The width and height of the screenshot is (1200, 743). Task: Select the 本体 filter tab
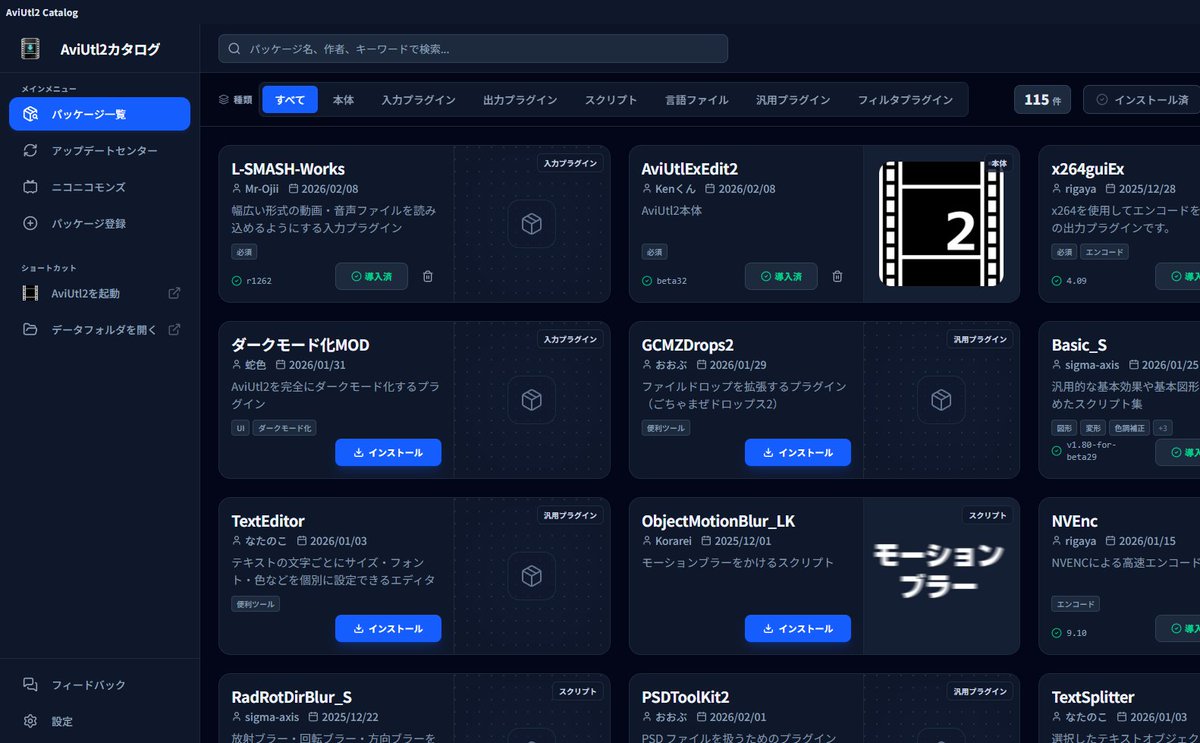[x=344, y=100]
